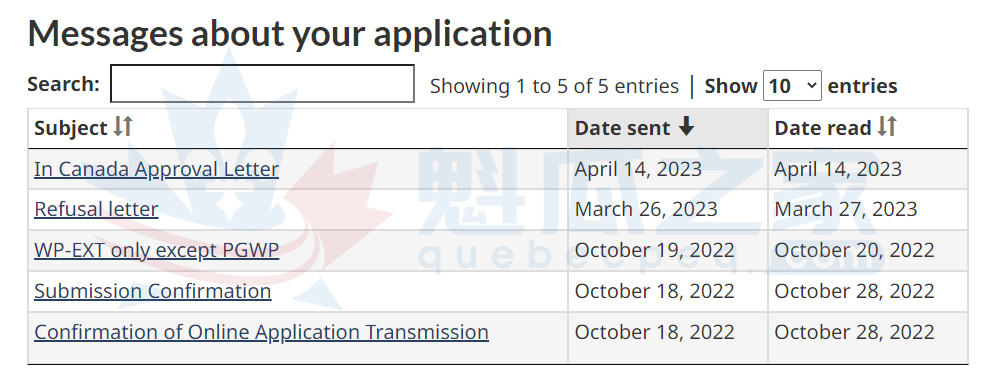The image size is (986, 372).
Task: Click the Date sent descending arrow icon
Action: pyautogui.click(x=686, y=126)
